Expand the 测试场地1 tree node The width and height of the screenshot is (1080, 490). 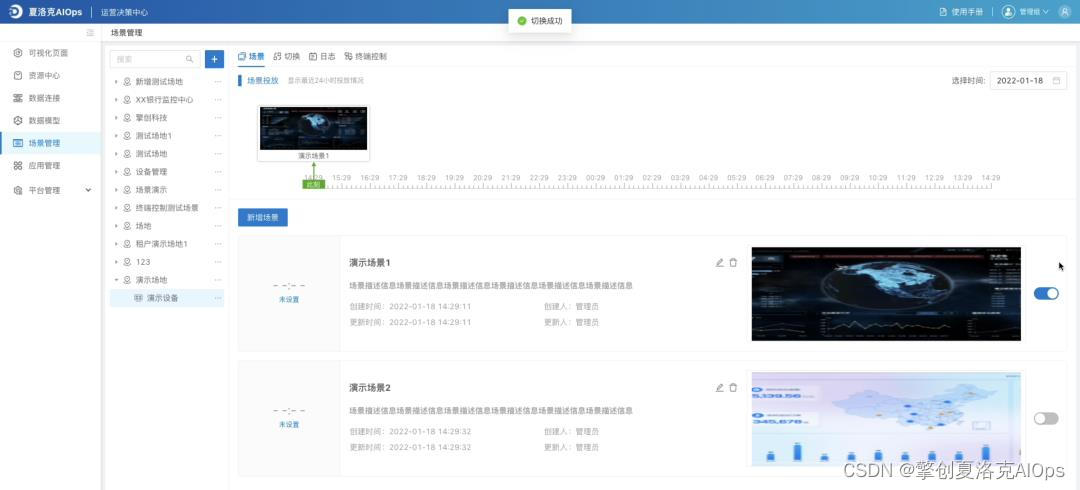116,136
